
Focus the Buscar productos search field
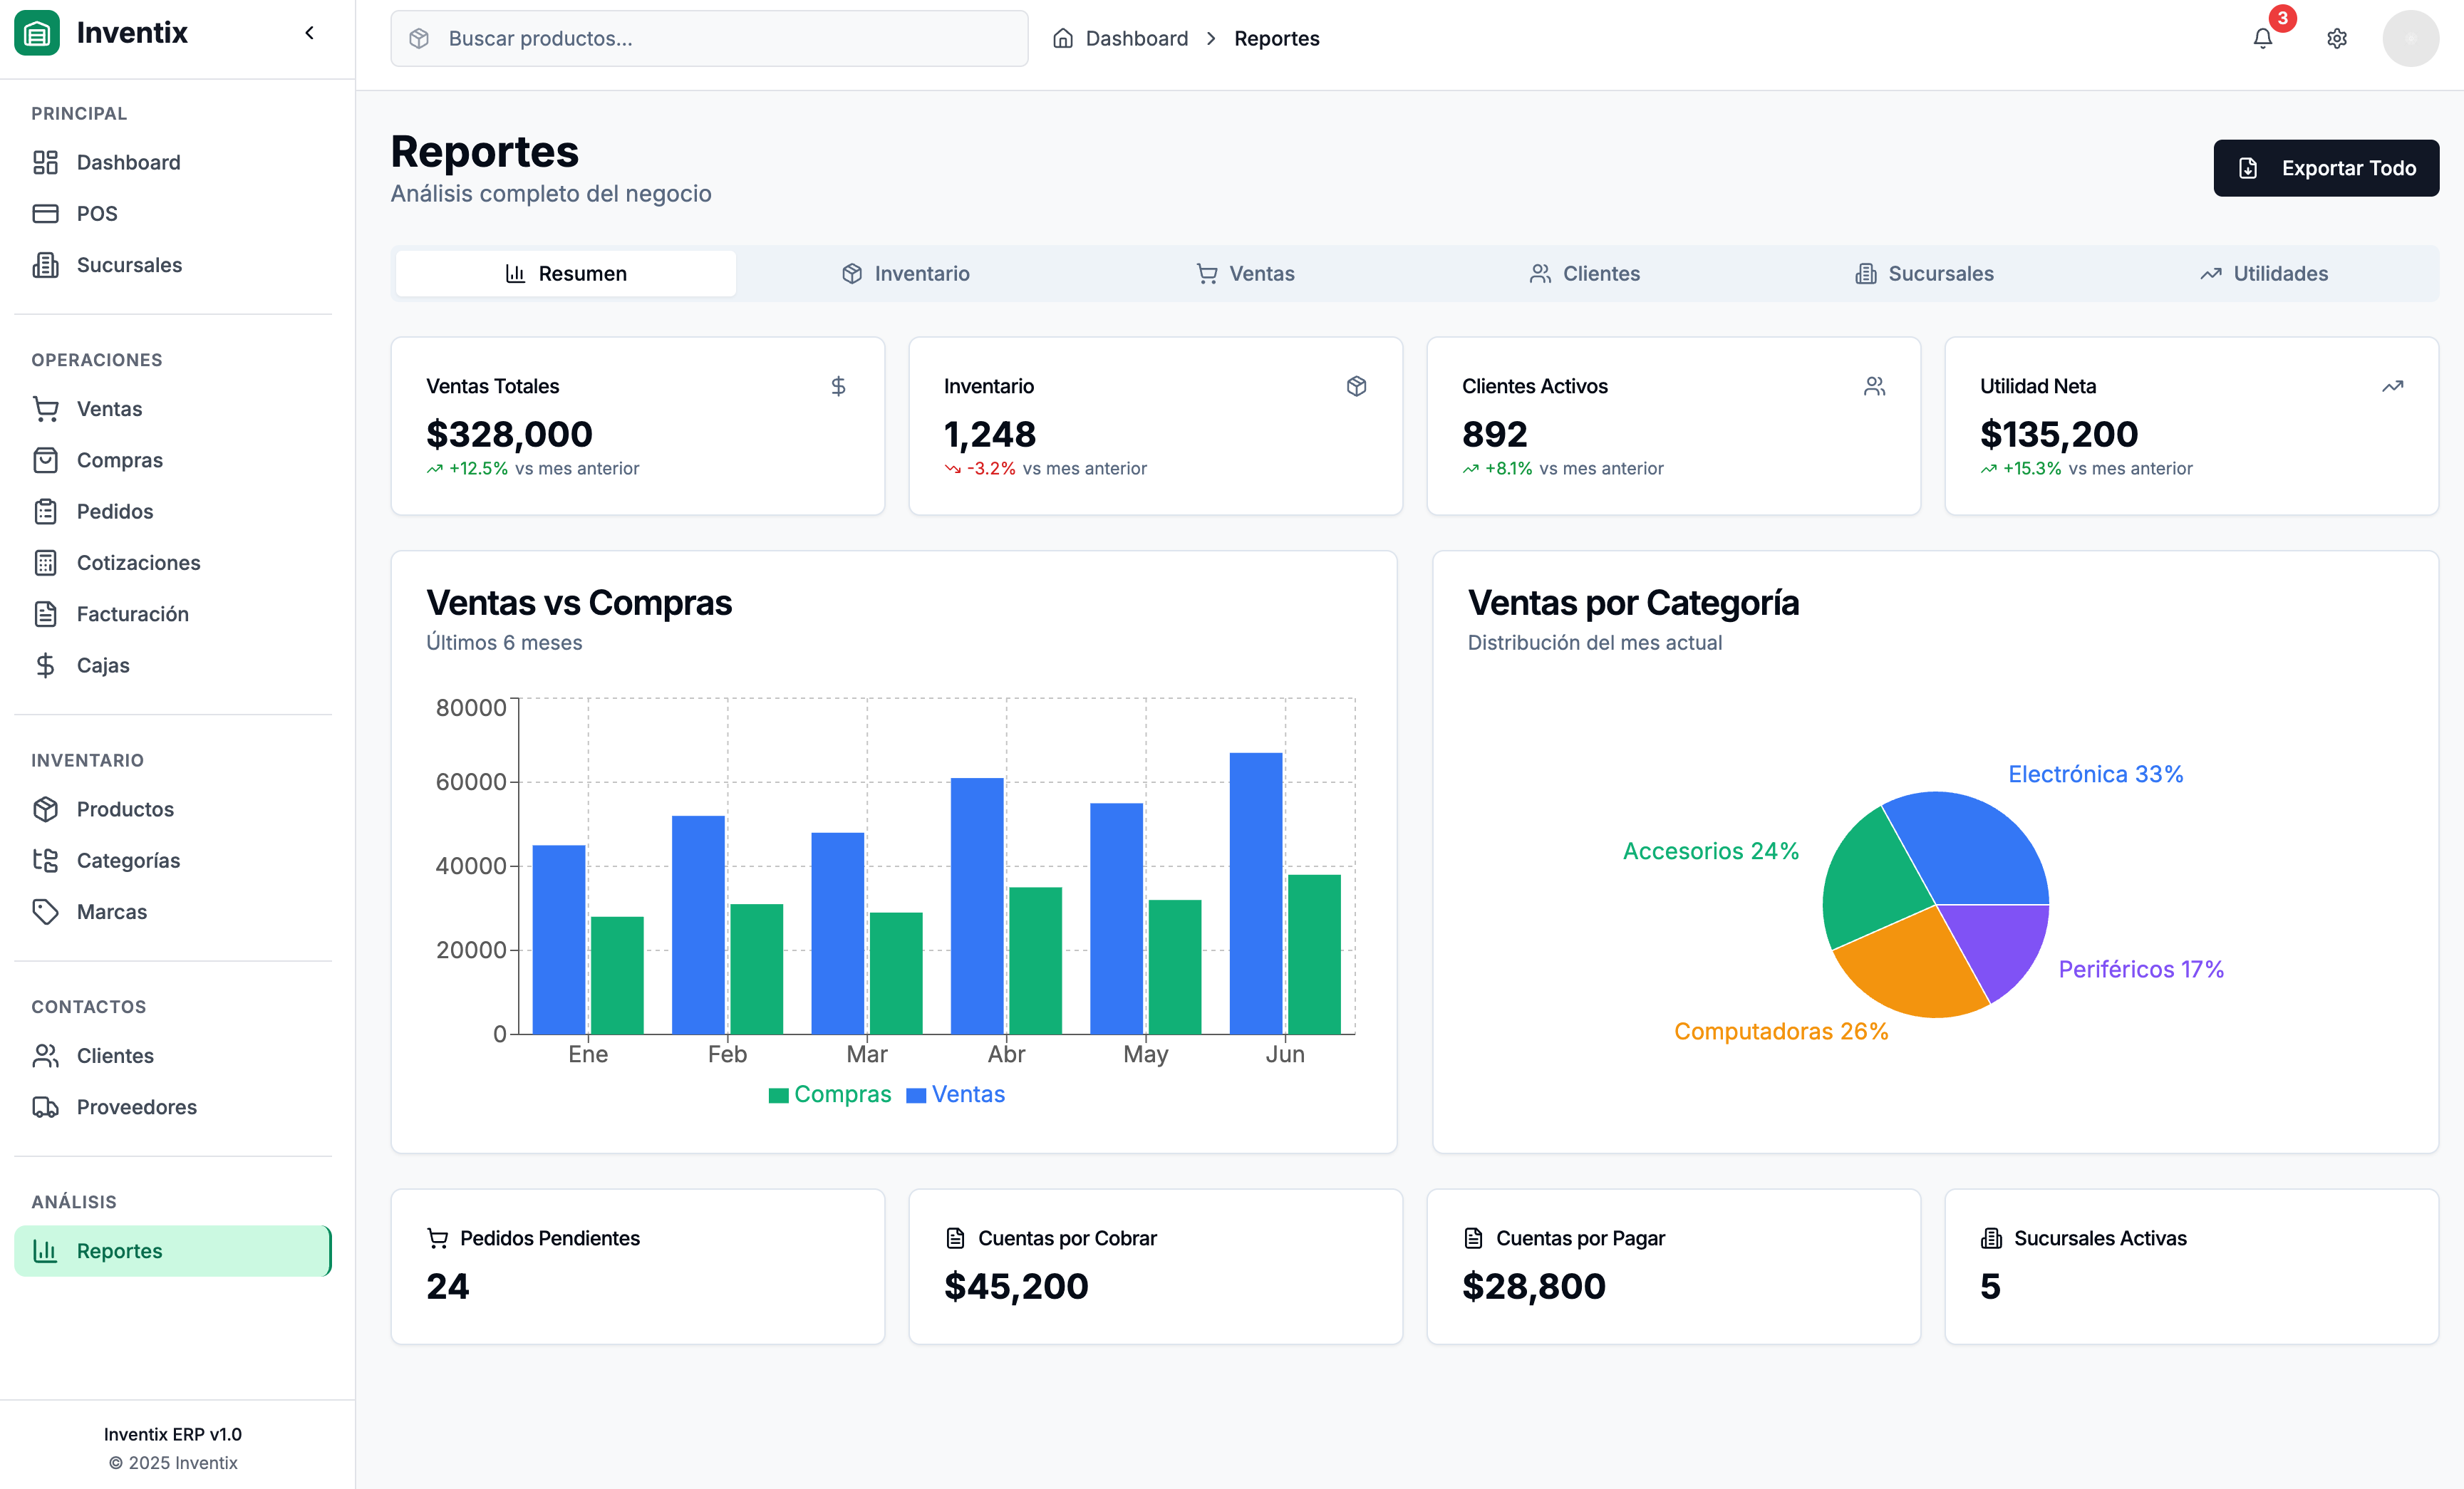pyautogui.click(x=709, y=39)
